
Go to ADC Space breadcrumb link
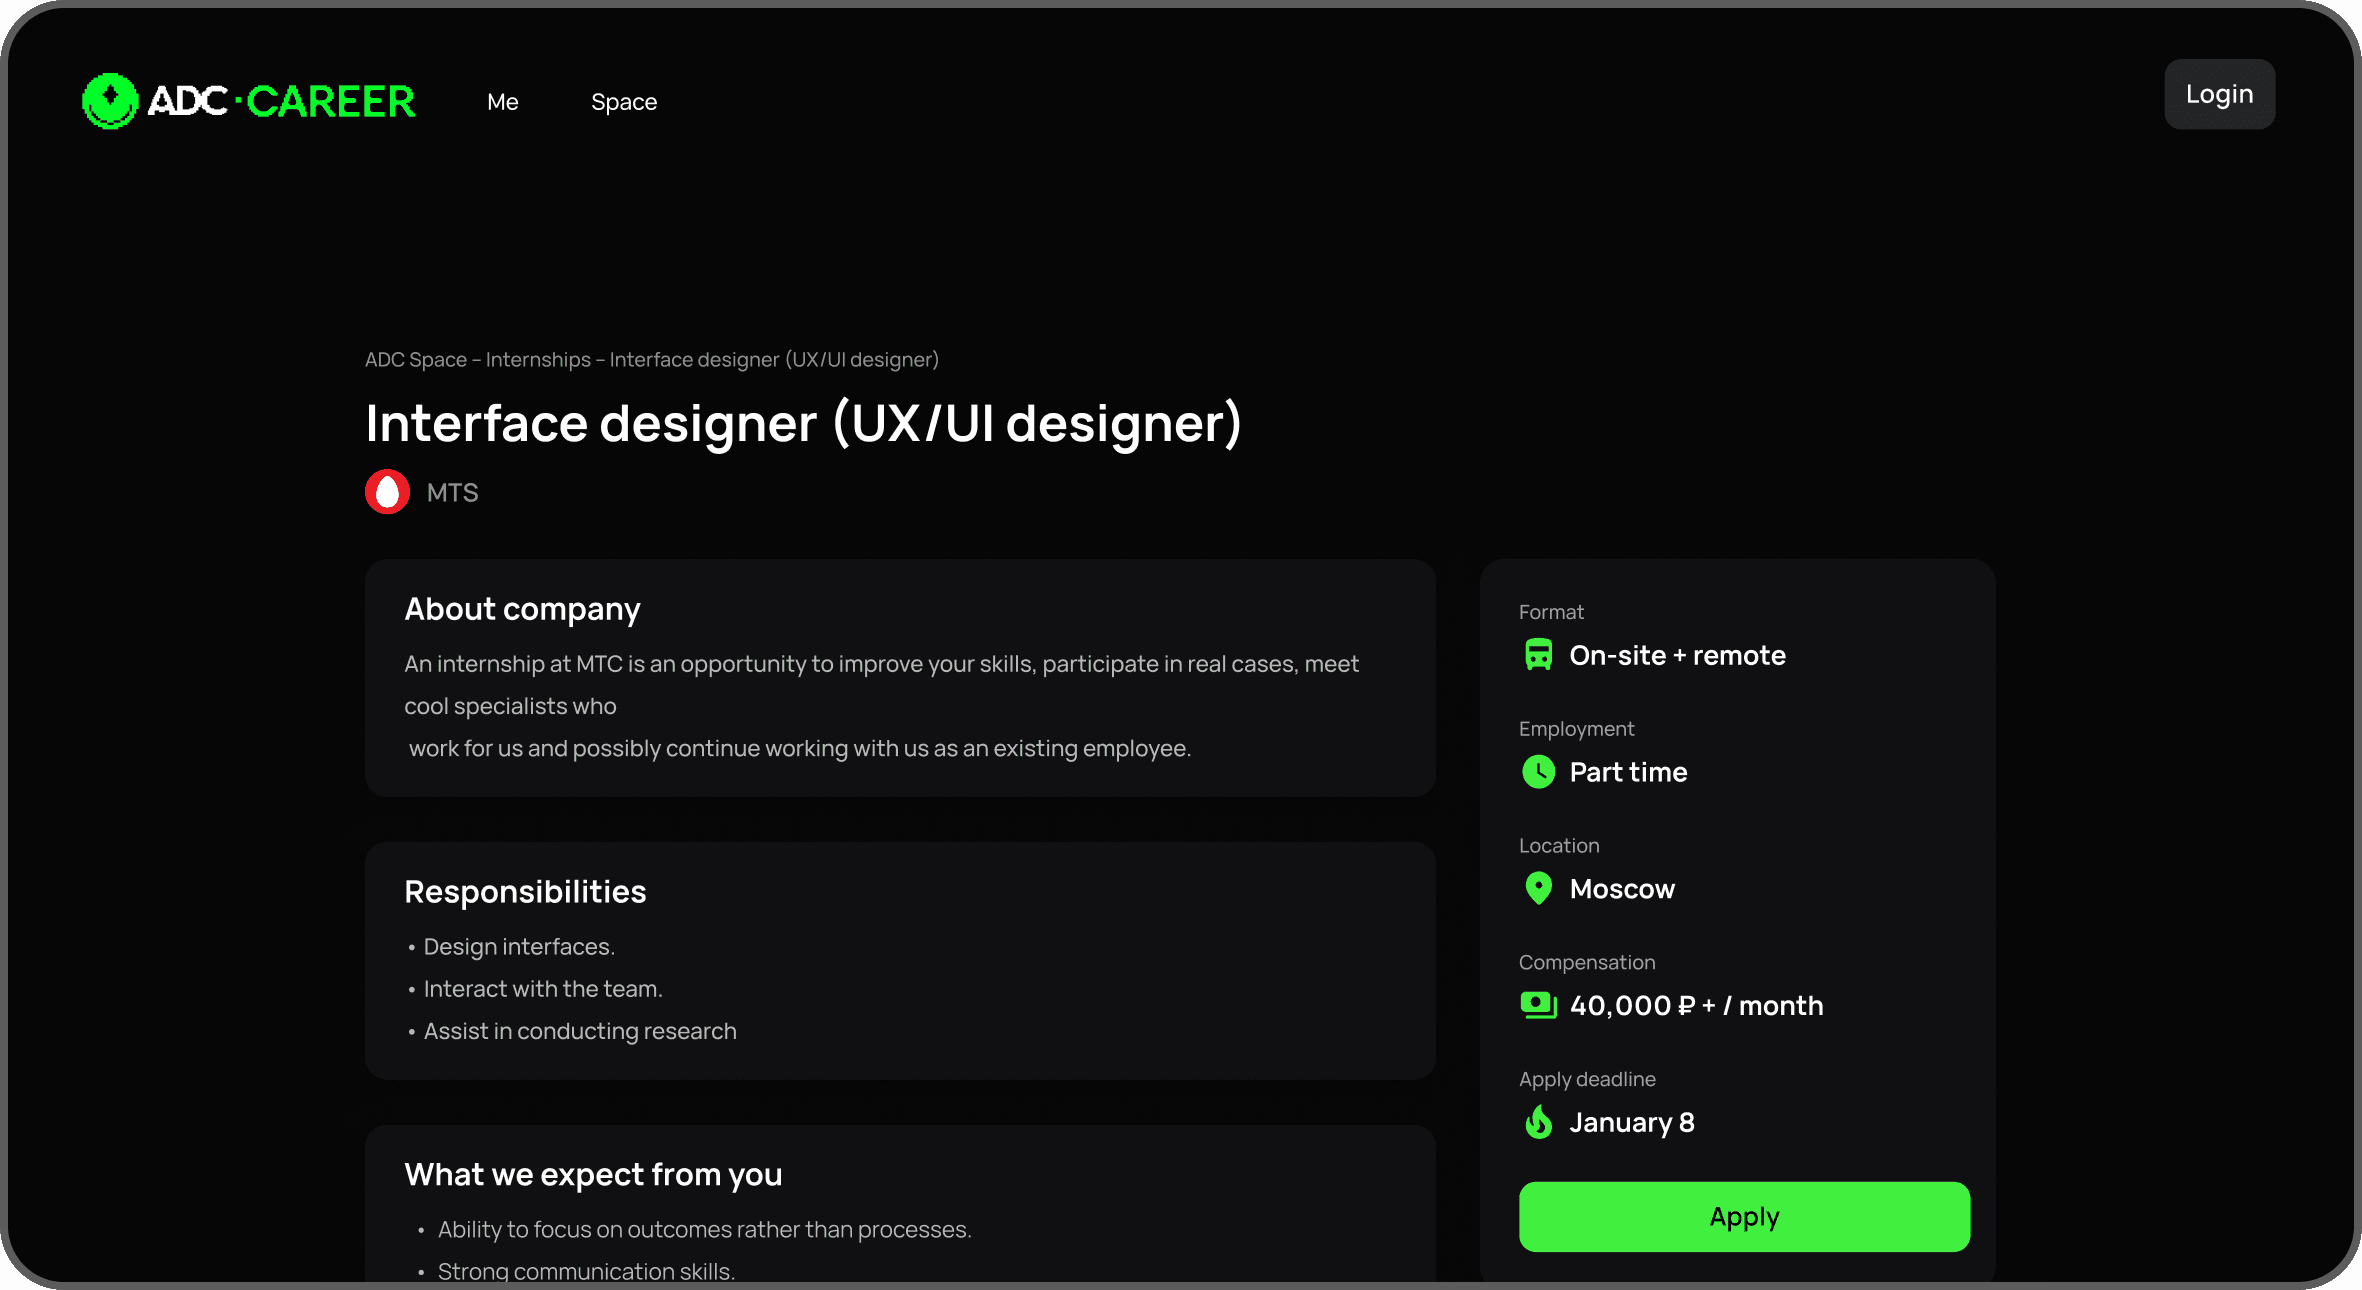415,360
